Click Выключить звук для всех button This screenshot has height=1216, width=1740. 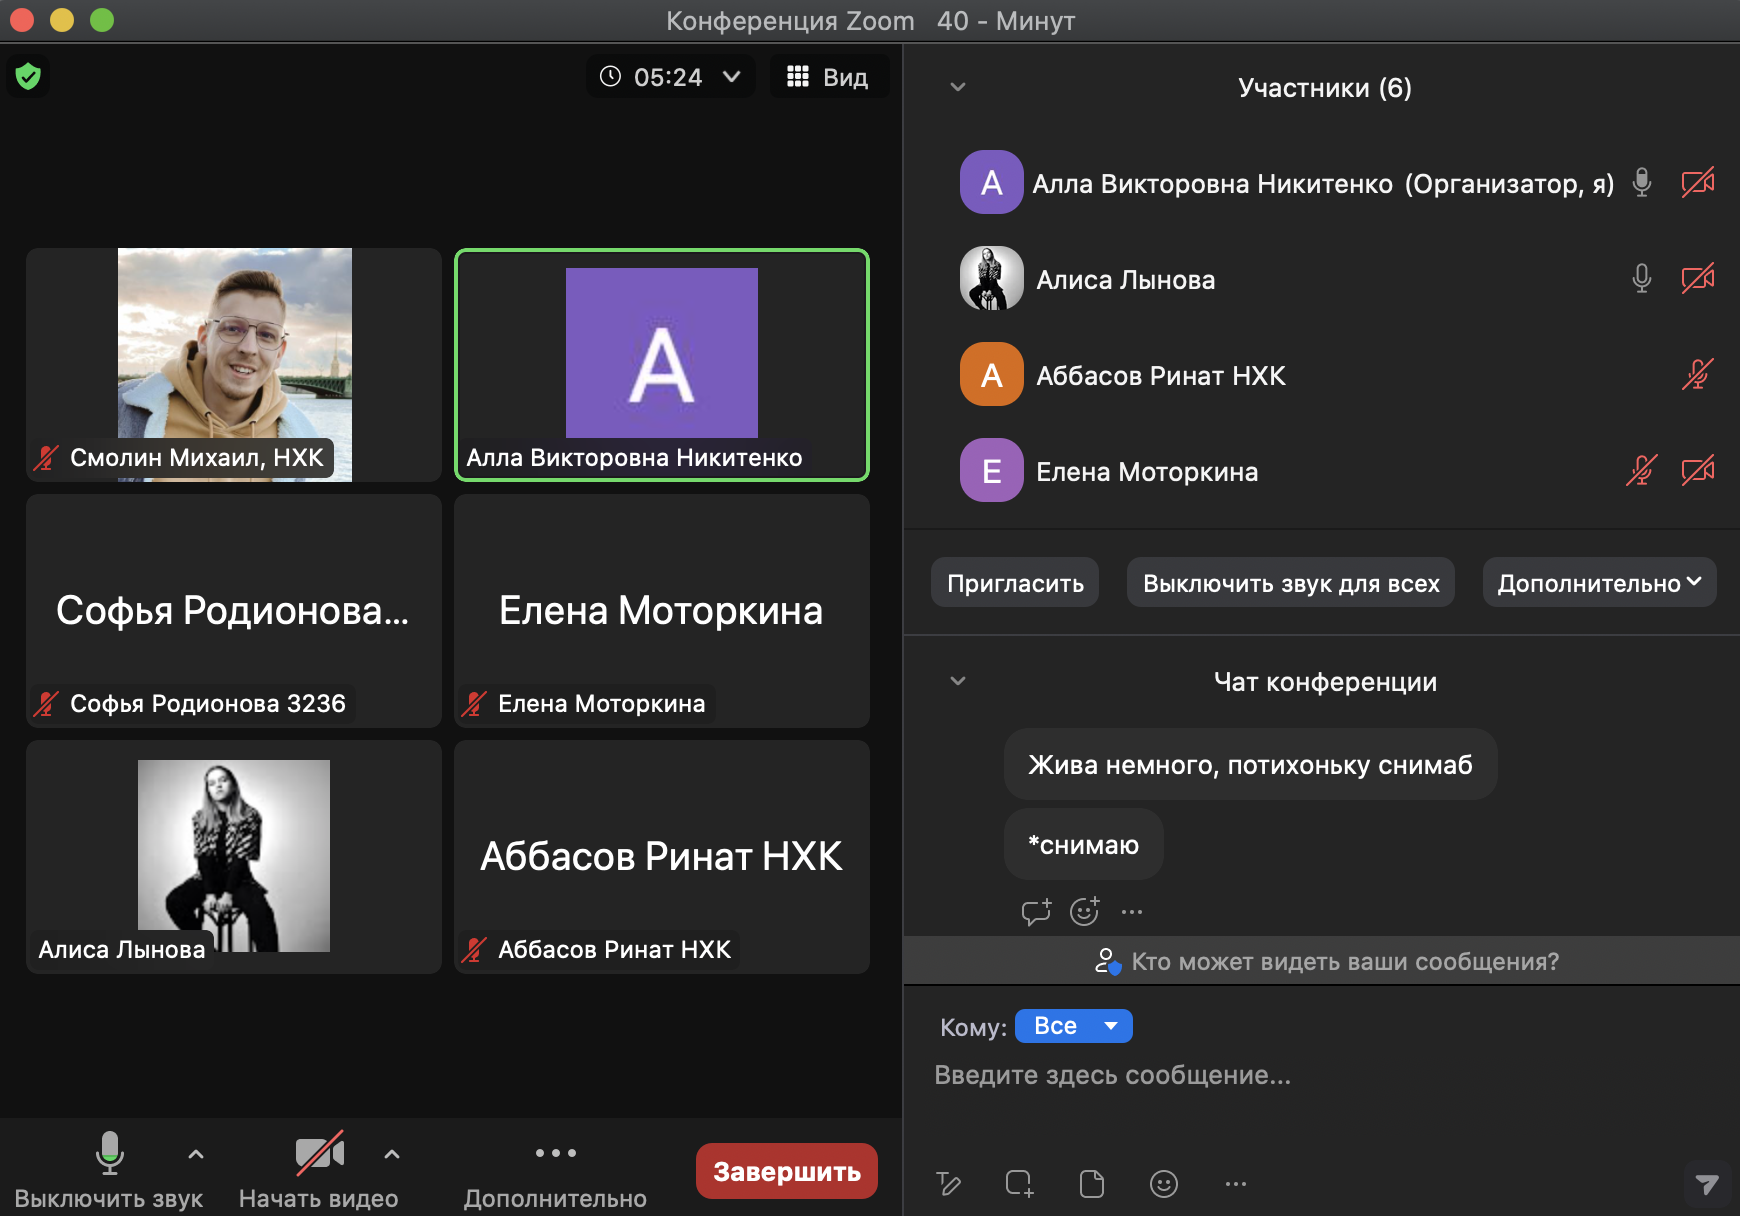[1291, 583]
